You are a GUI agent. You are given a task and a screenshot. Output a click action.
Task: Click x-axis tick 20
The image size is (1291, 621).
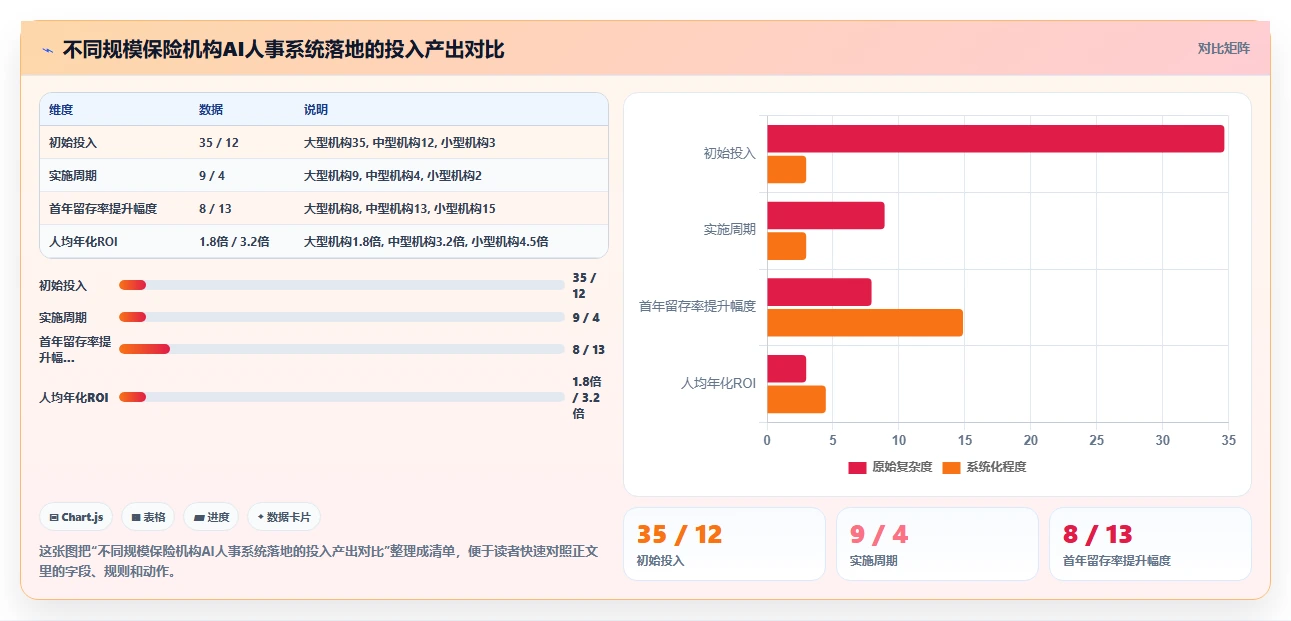(1031, 440)
